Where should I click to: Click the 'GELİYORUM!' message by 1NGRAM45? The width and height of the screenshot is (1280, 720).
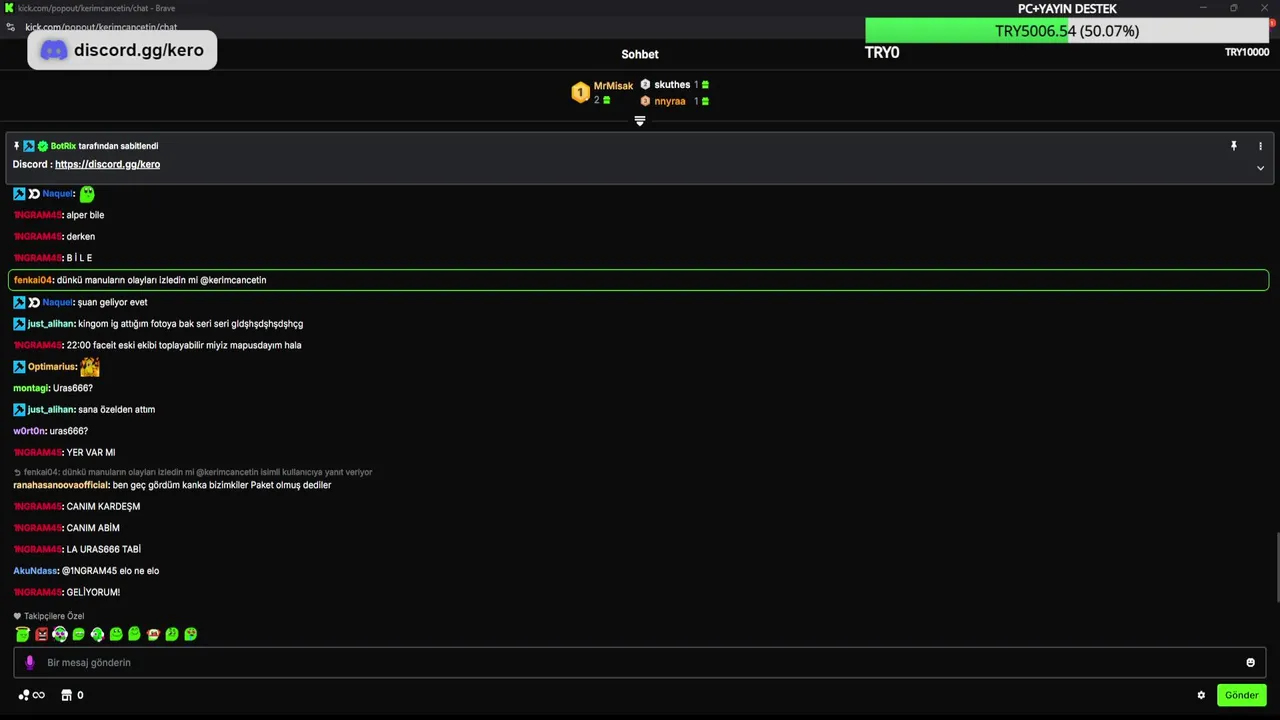tap(93, 592)
